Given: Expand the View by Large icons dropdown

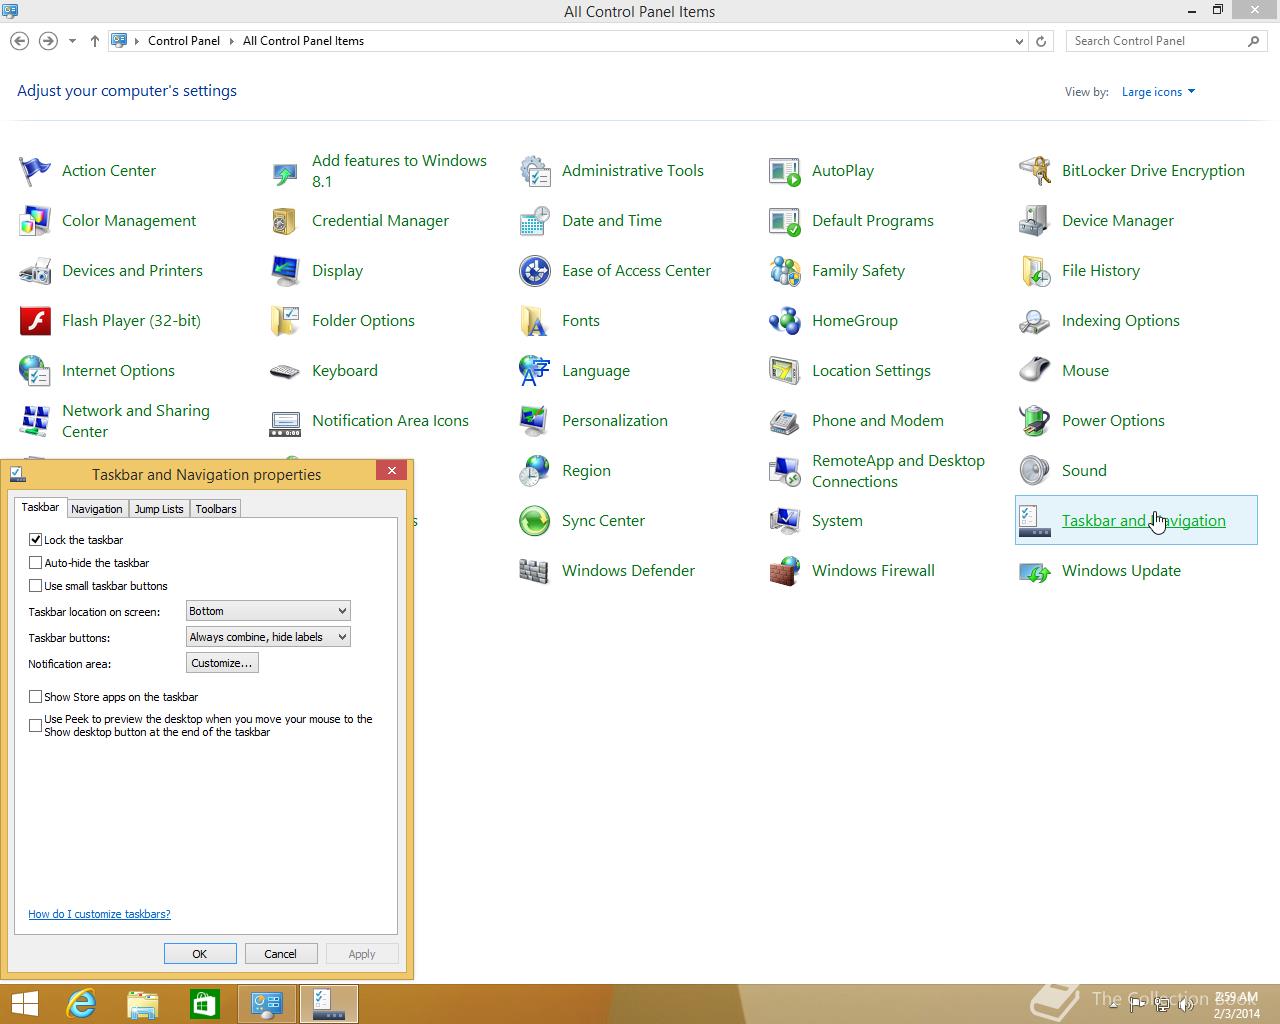Looking at the screenshot, I should tap(1158, 92).
